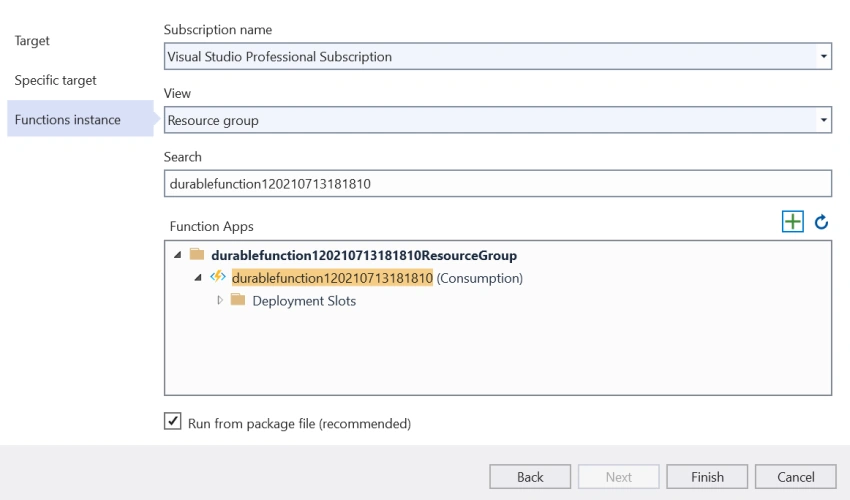Image resolution: width=850 pixels, height=500 pixels.
Task: Expand the Deployment Slots node
Action: (220, 300)
